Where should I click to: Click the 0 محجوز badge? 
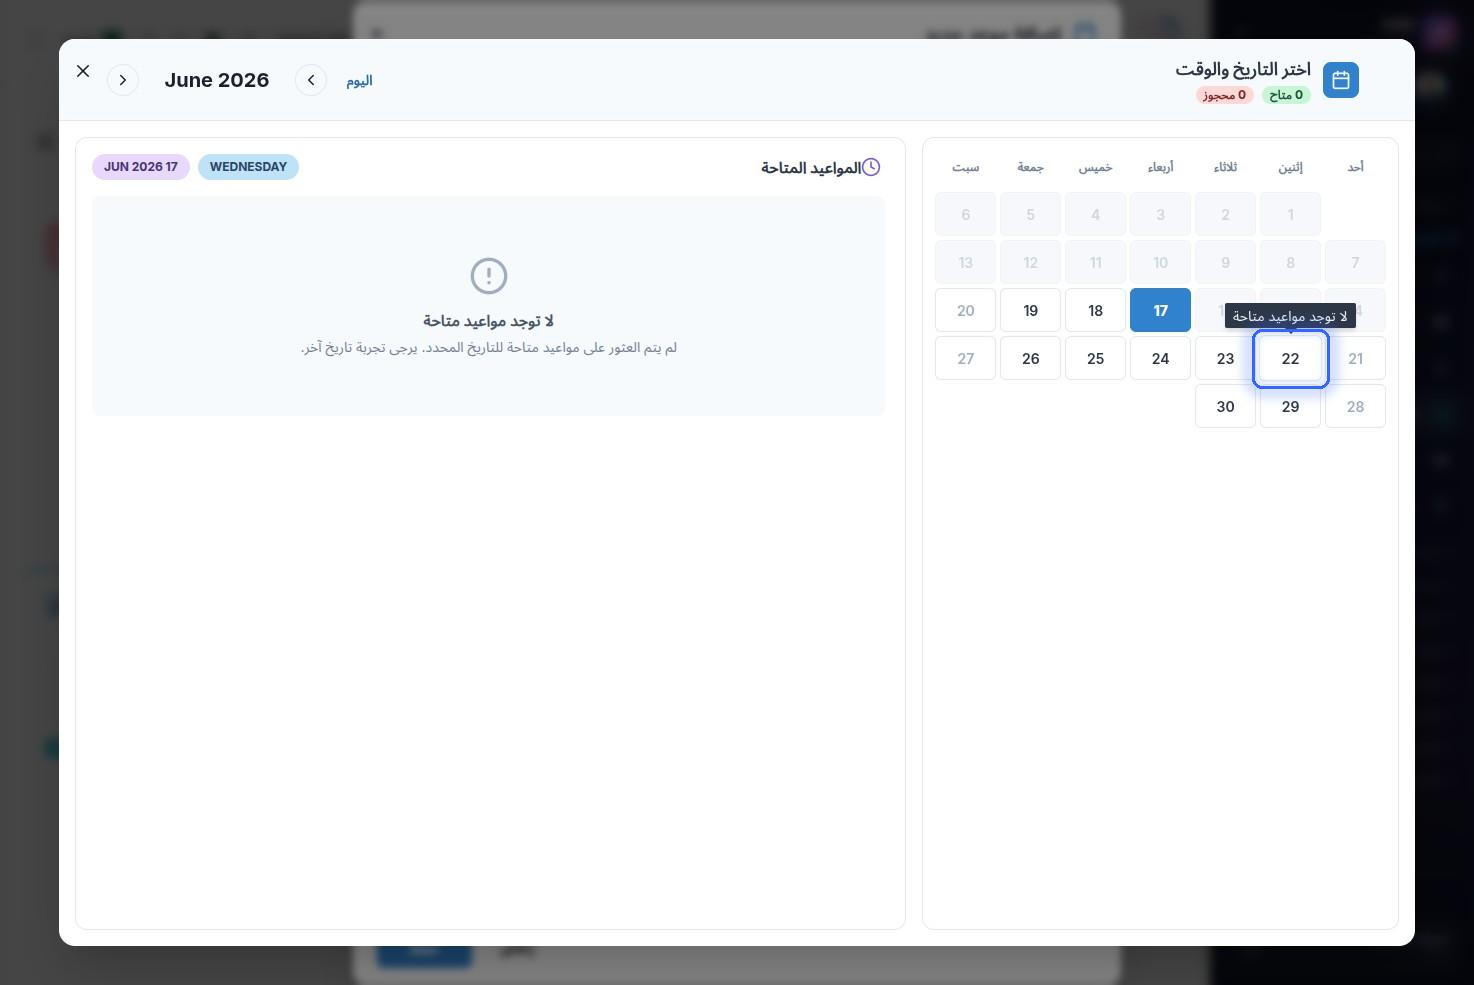tap(1225, 95)
